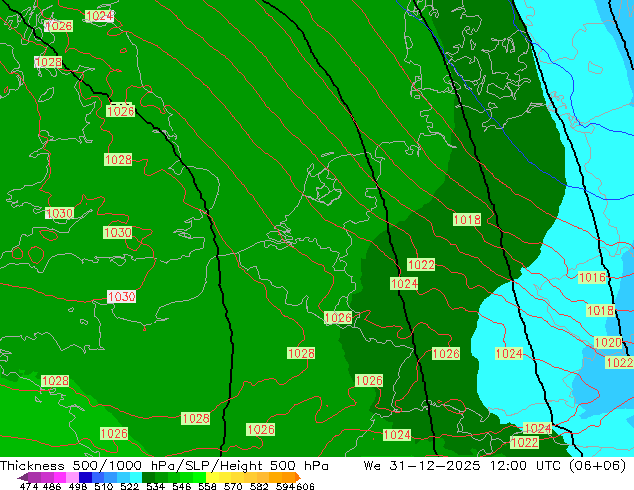Click the 1020 isobar label

click(608, 342)
